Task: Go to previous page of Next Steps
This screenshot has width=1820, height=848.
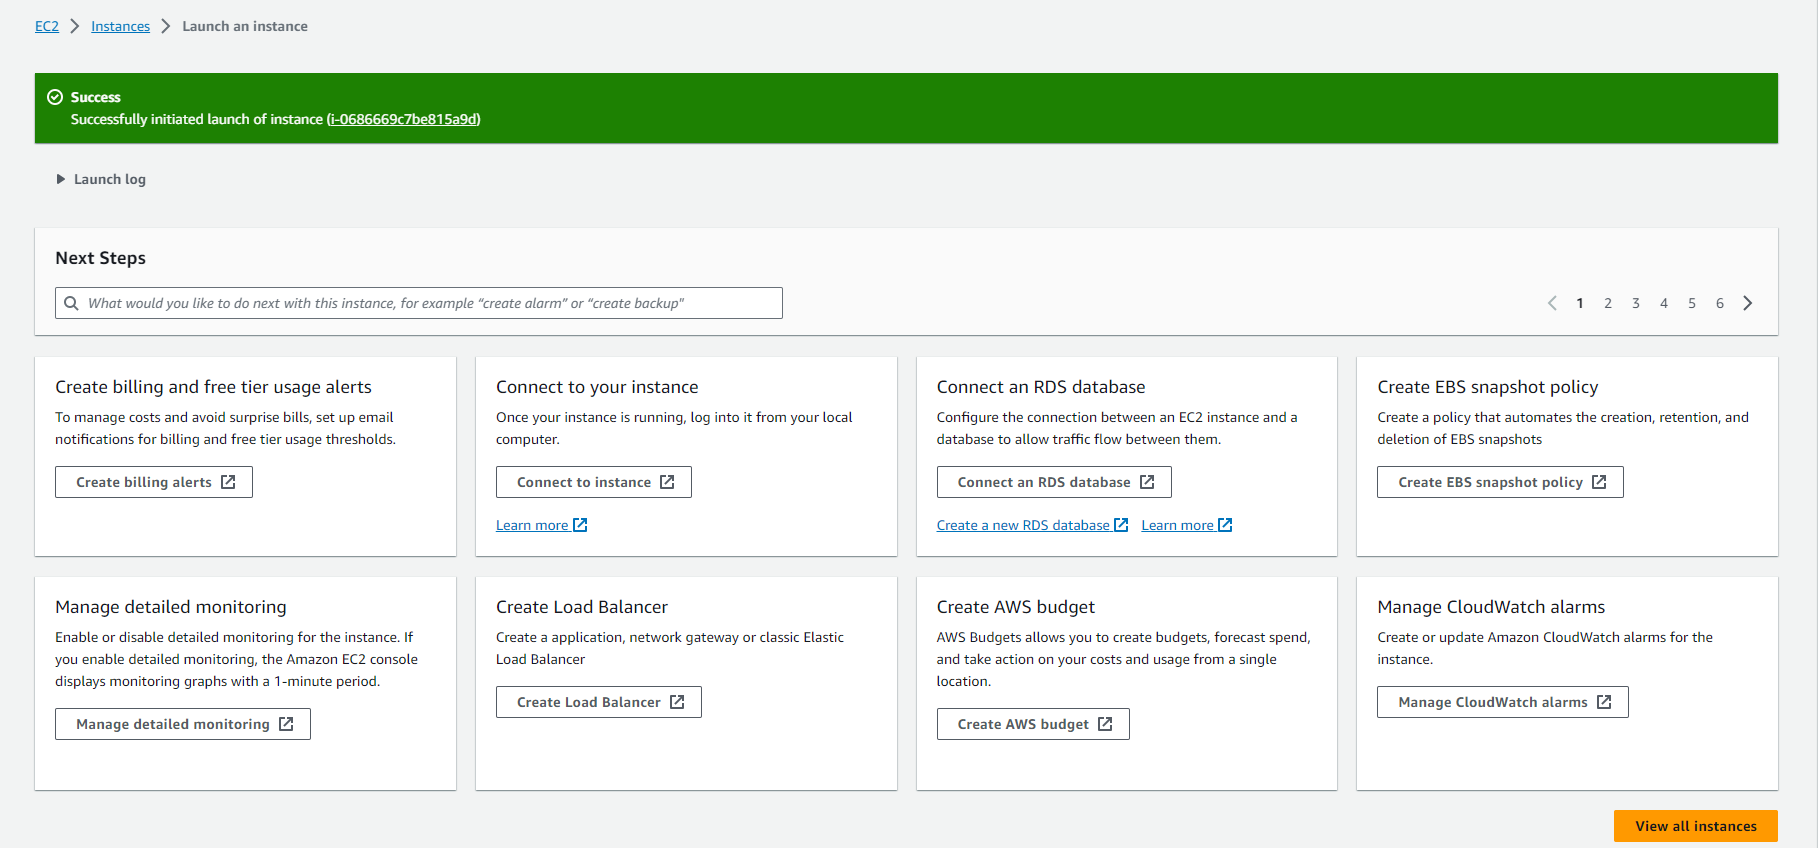Action: point(1552,303)
